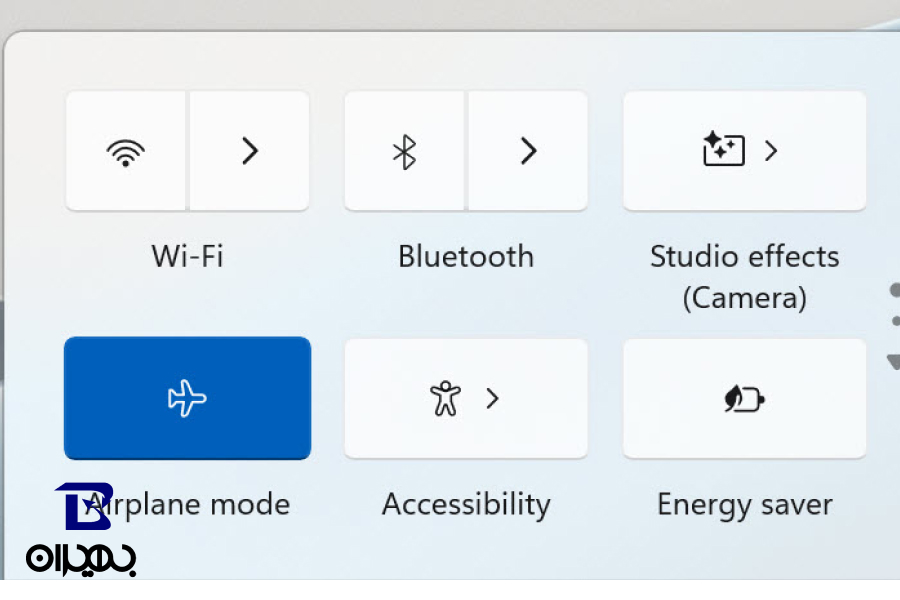The image size is (900, 600).
Task: Click the Studio effects camera sparkle icon
Action: click(724, 151)
